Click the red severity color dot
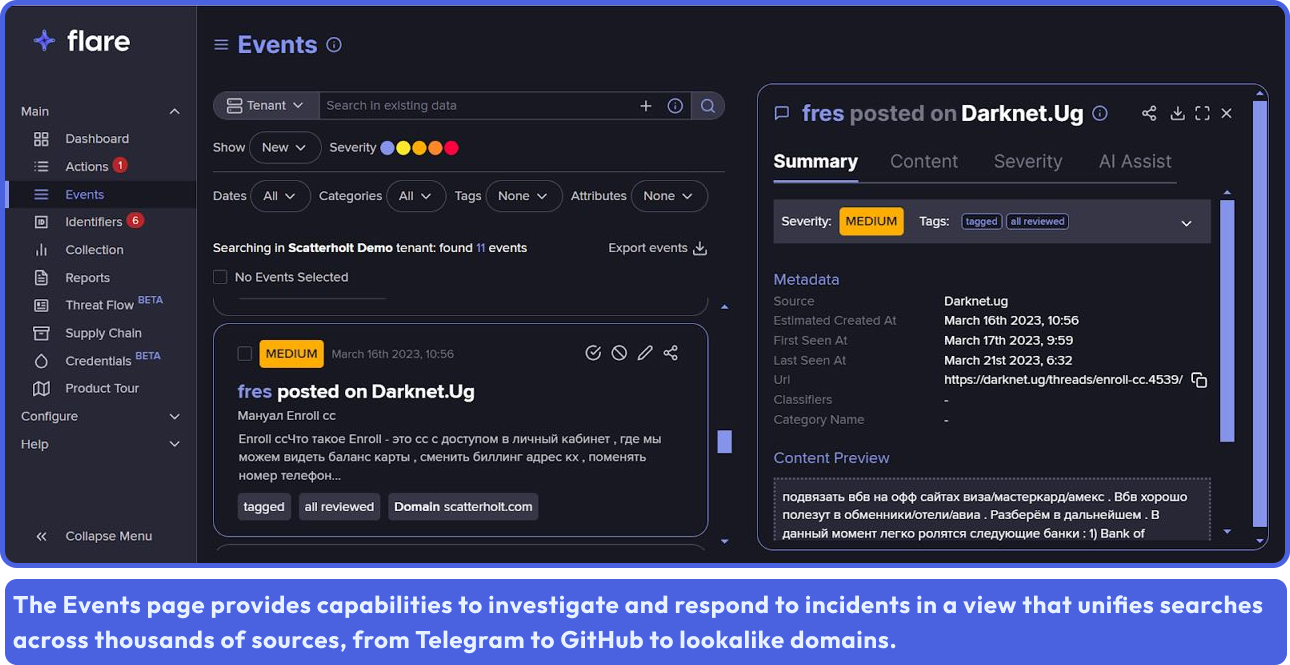The height and width of the screenshot is (665, 1290). (451, 148)
